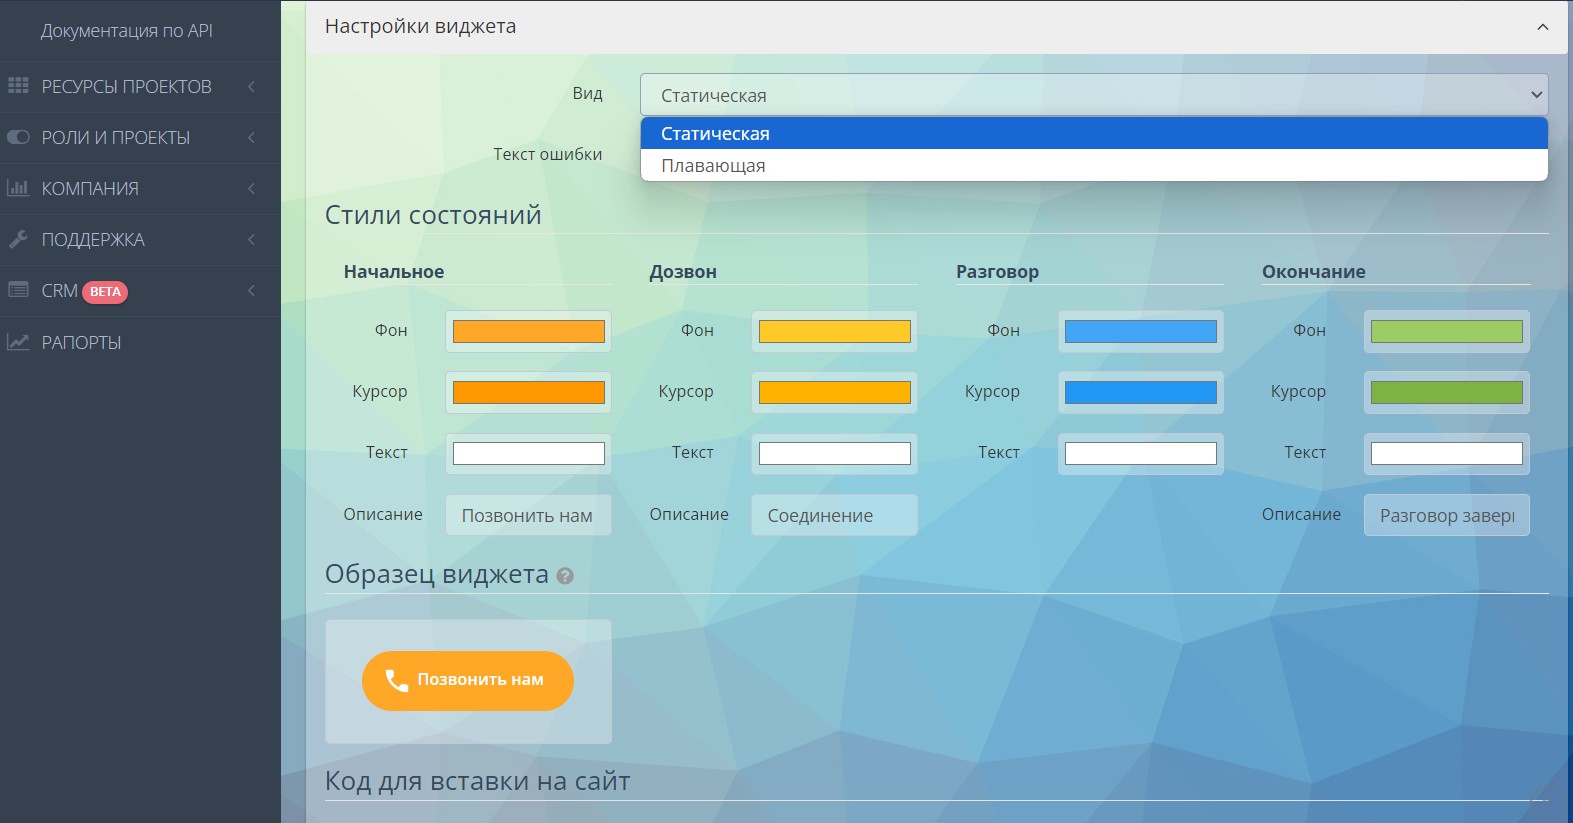Click the Разговор column heading
The width and height of the screenshot is (1573, 823).
997,272
